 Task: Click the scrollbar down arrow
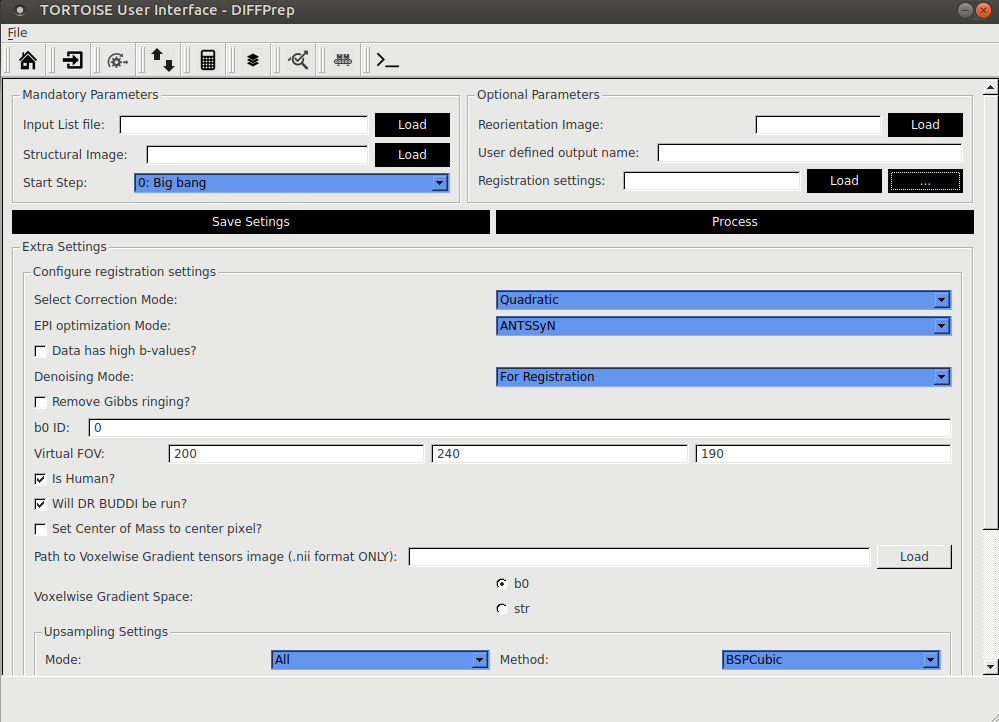click(x=990, y=667)
